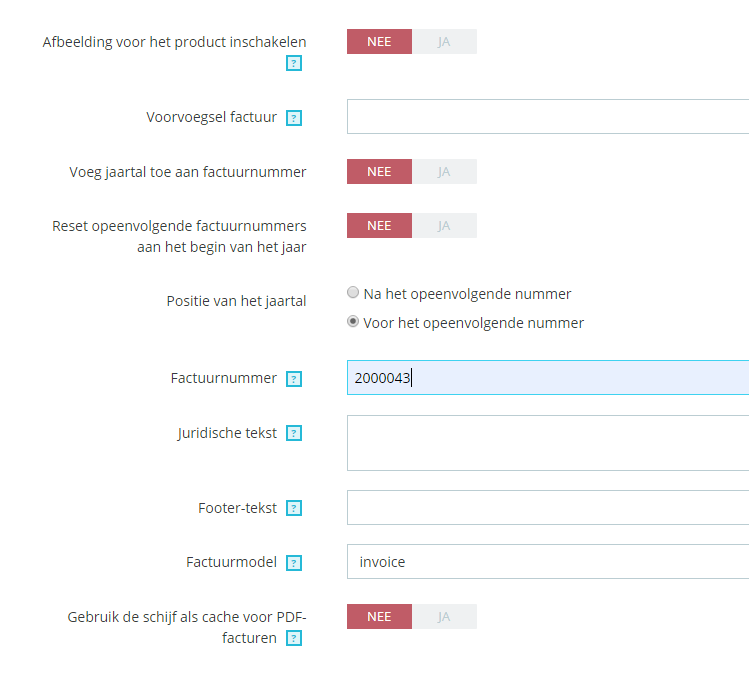Click help icon below Afbeelding voor het product
The width and height of the screenshot is (749, 691).
tap(294, 63)
